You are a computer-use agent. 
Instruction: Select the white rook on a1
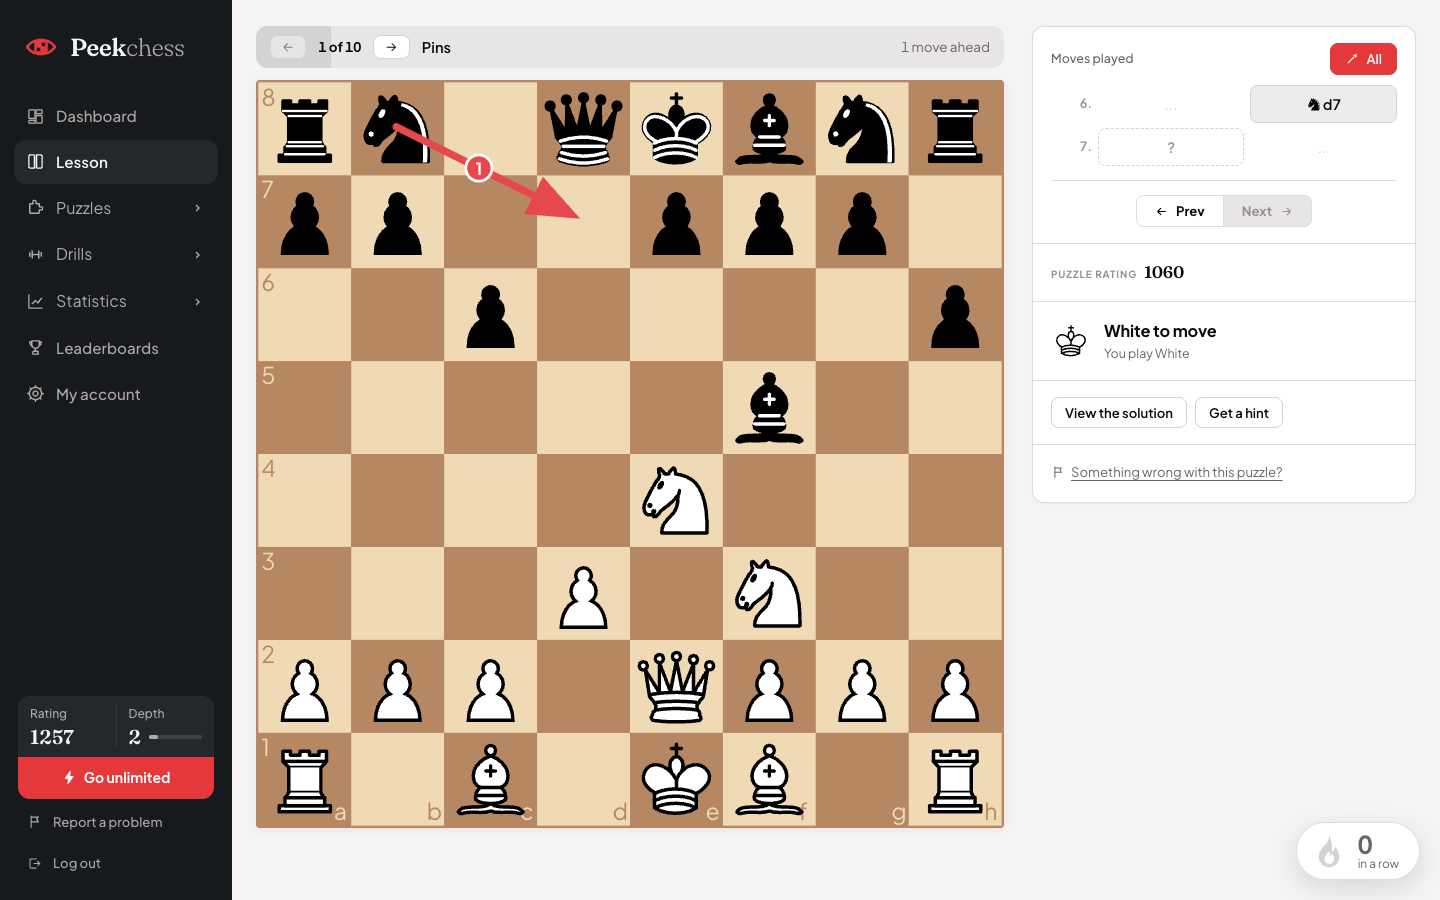click(x=305, y=780)
